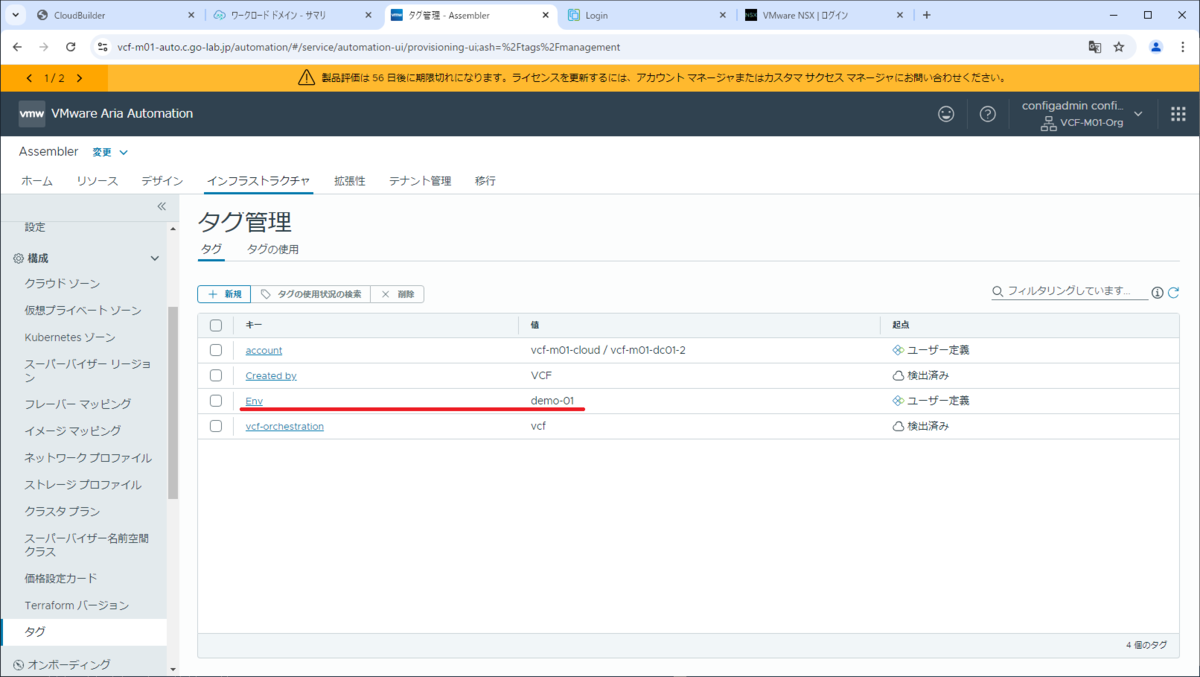Open the Created by tag key link
Image resolution: width=1200 pixels, height=677 pixels.
click(x=271, y=375)
